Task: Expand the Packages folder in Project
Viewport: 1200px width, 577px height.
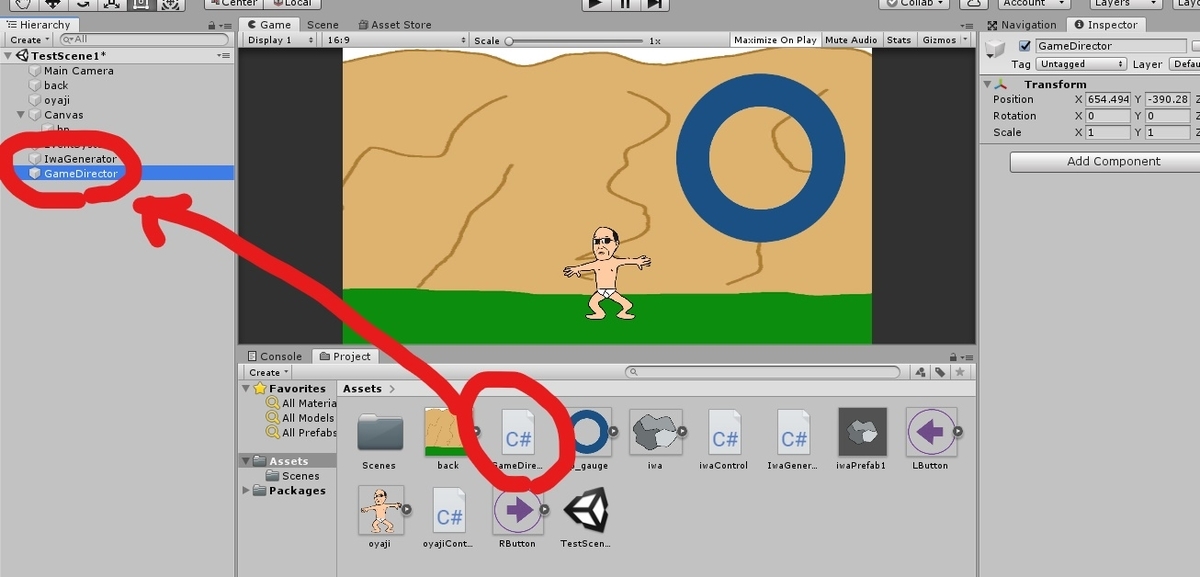Action: (x=246, y=491)
